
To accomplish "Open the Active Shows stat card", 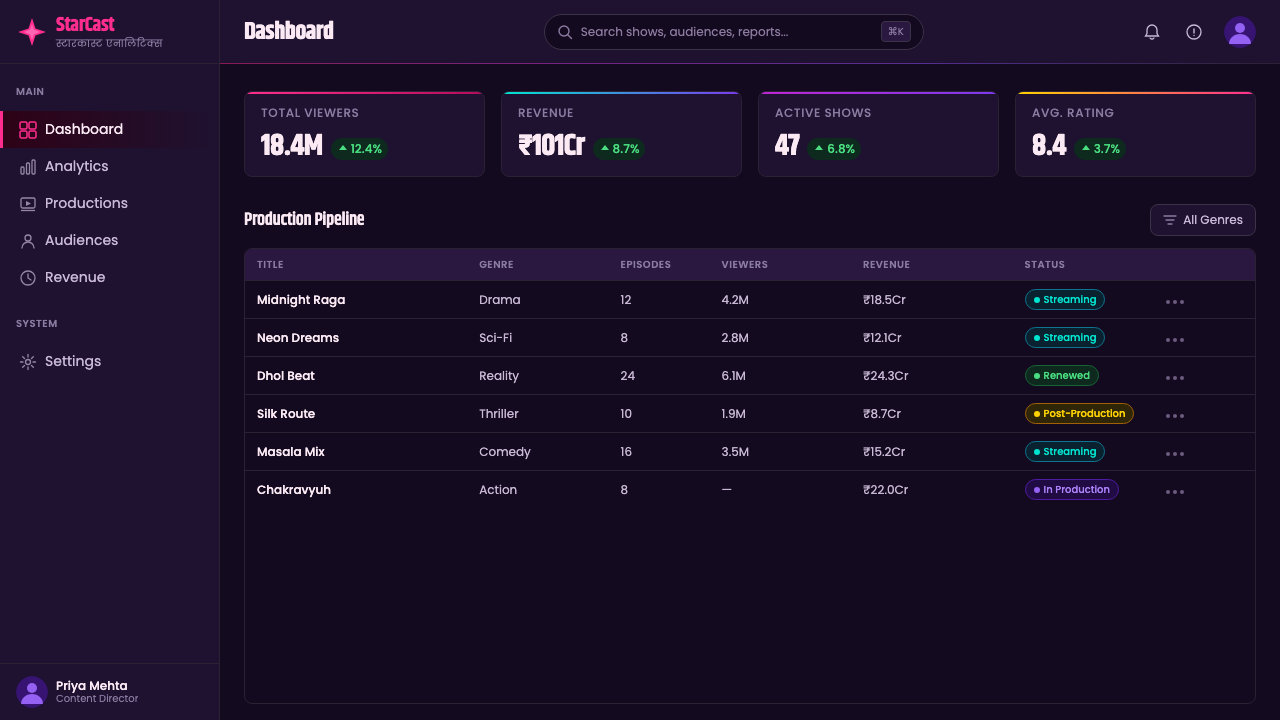I will [878, 134].
